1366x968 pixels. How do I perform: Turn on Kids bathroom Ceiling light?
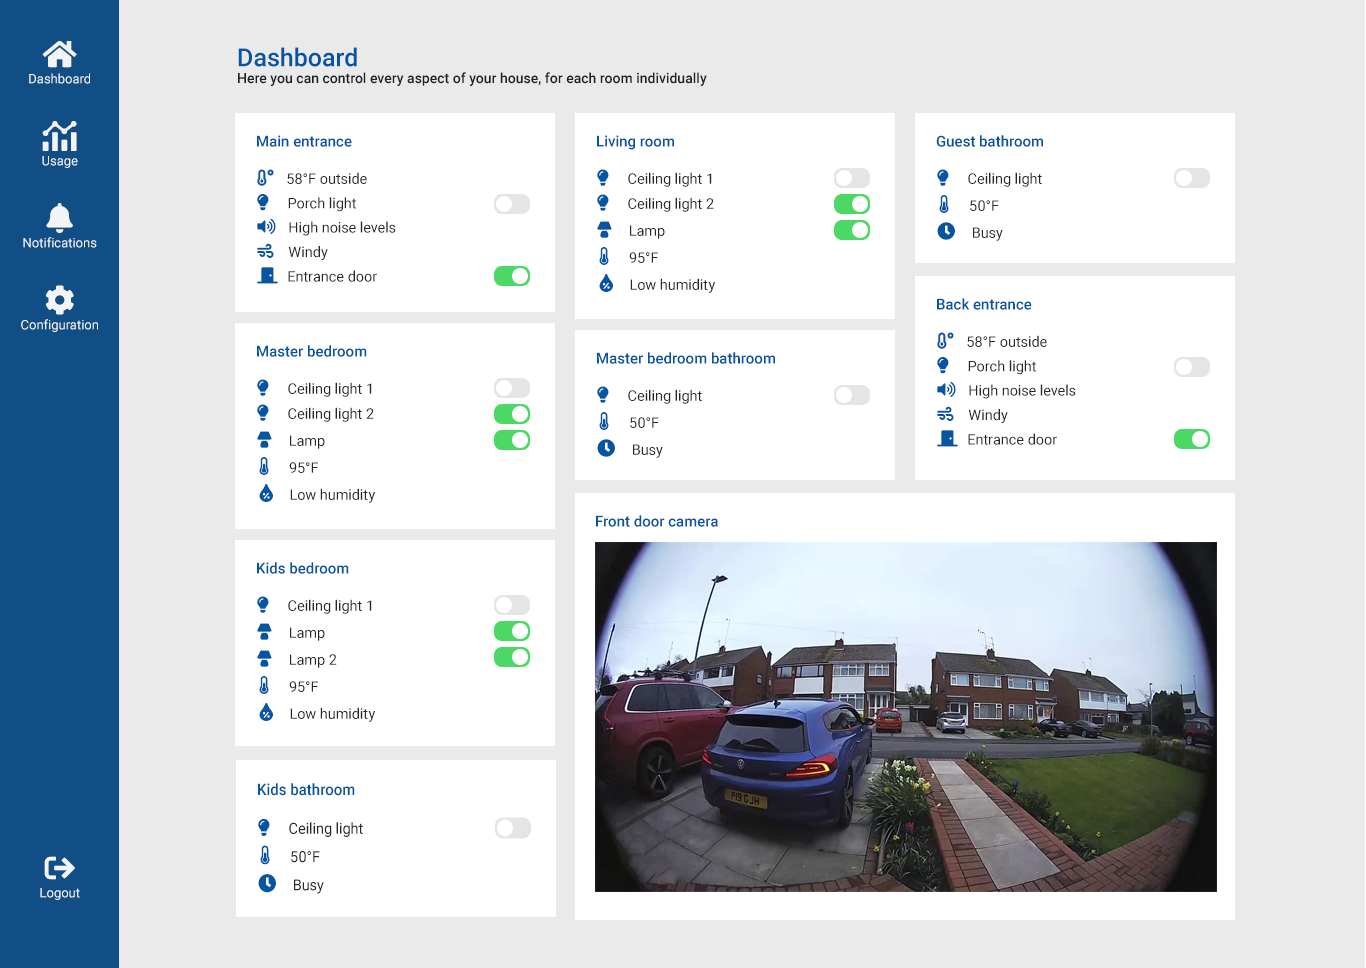coord(512,828)
